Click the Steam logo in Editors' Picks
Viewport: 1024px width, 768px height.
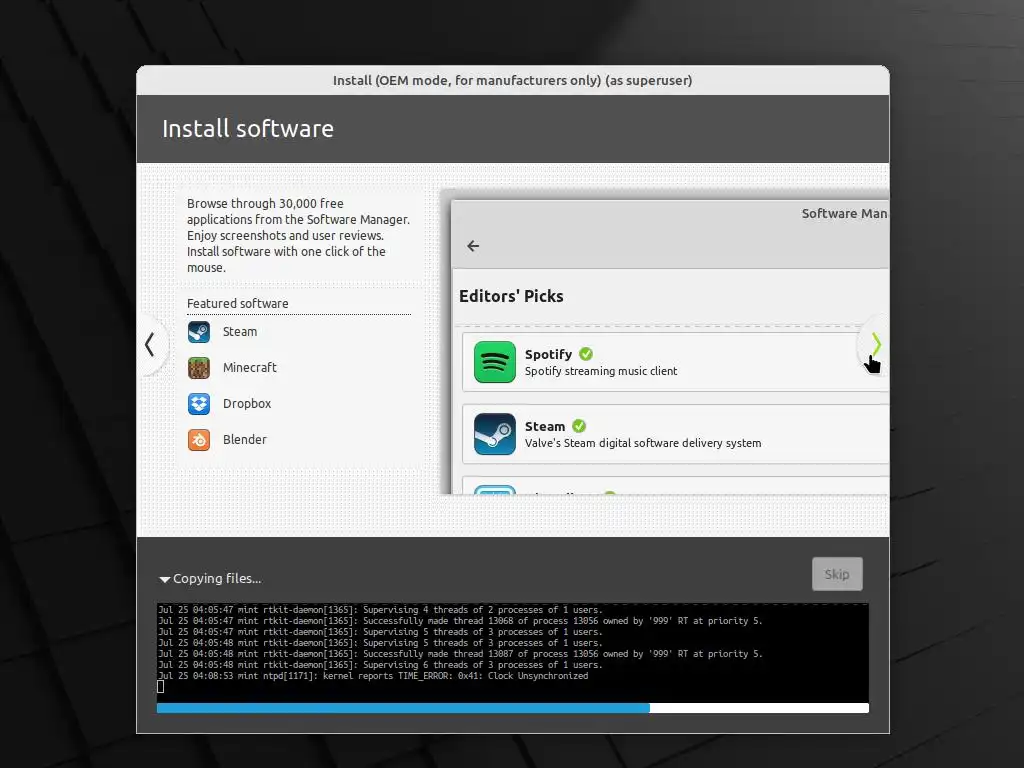click(x=494, y=434)
